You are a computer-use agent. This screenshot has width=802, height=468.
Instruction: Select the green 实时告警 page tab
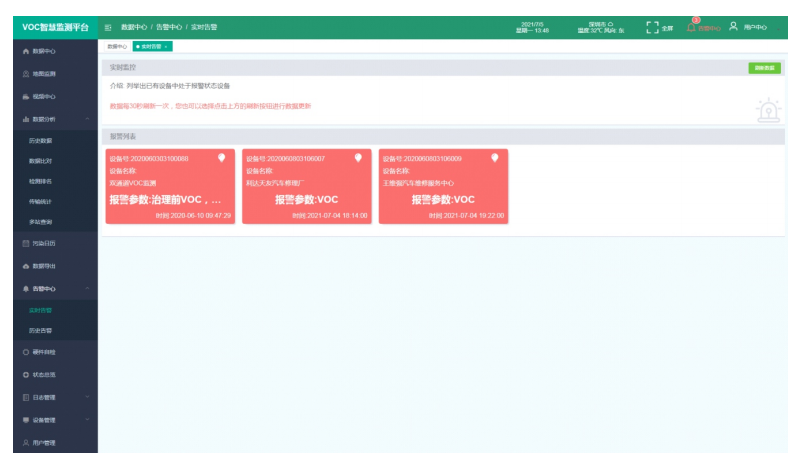click(x=150, y=47)
